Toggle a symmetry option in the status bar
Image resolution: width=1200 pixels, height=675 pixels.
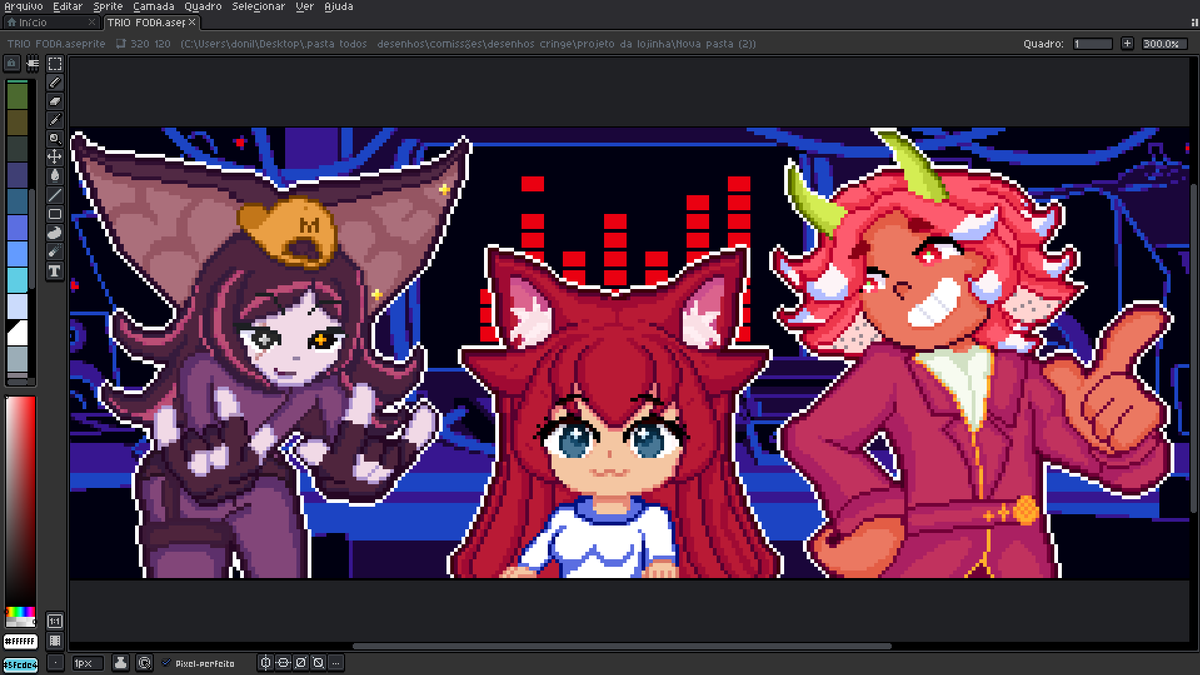265,661
